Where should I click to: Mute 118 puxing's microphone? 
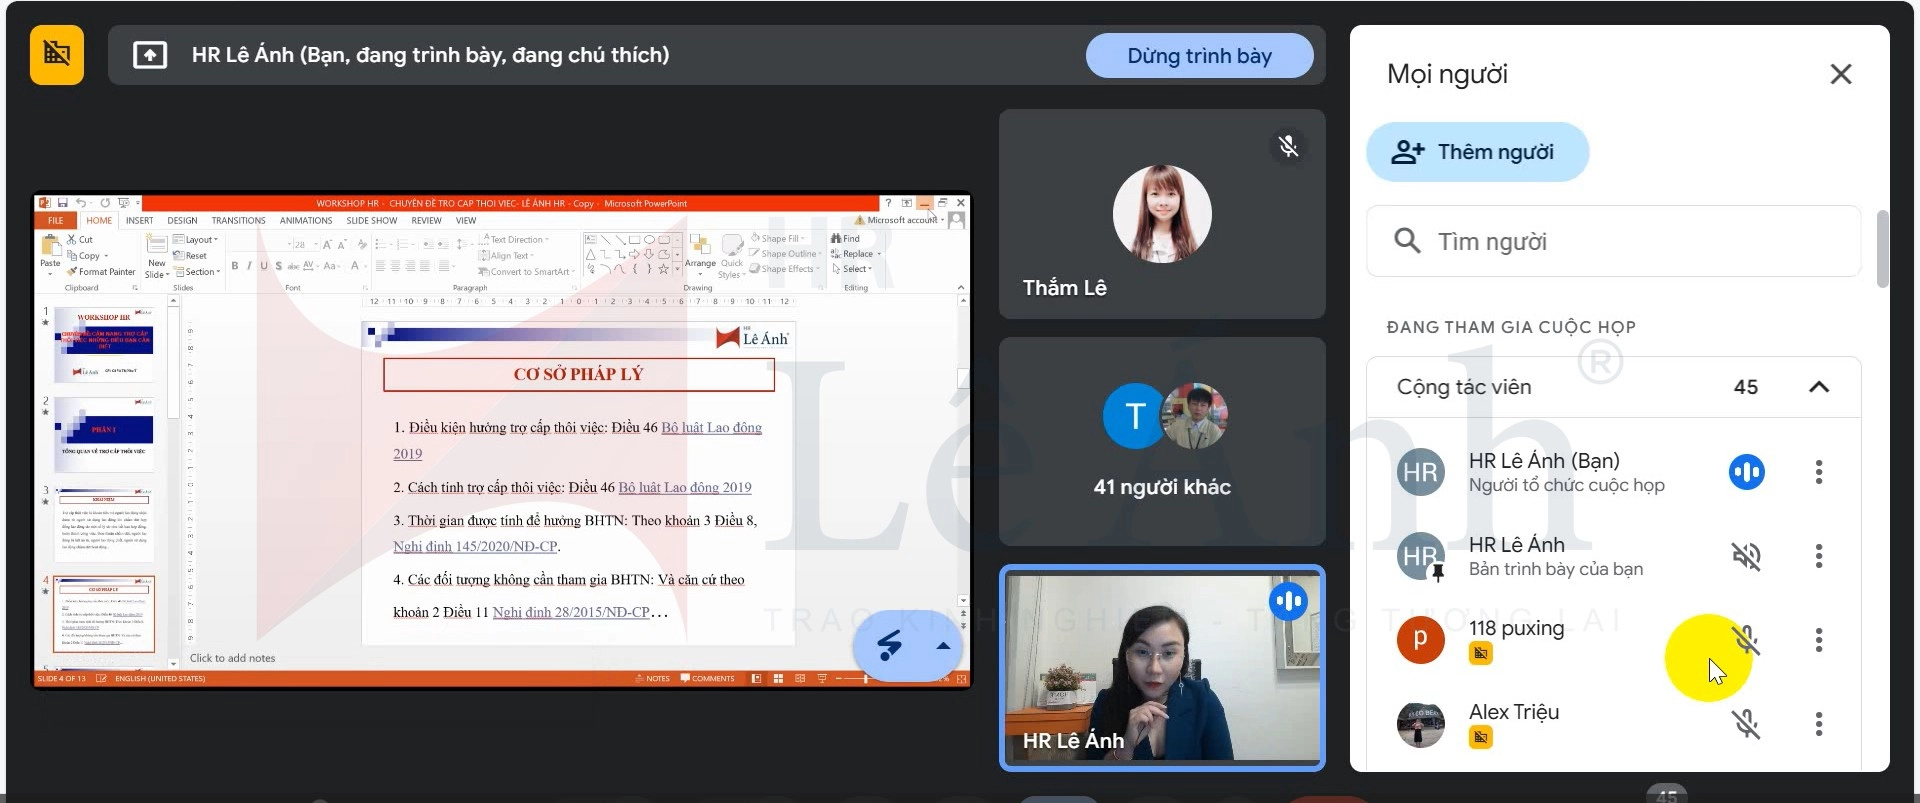point(1746,640)
